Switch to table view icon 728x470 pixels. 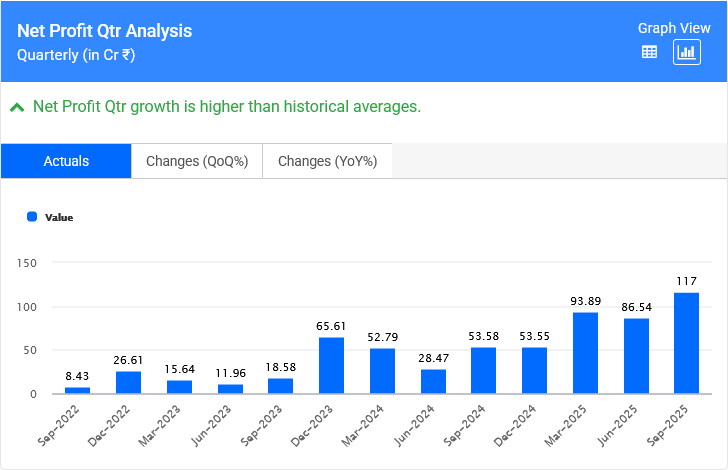click(x=649, y=53)
